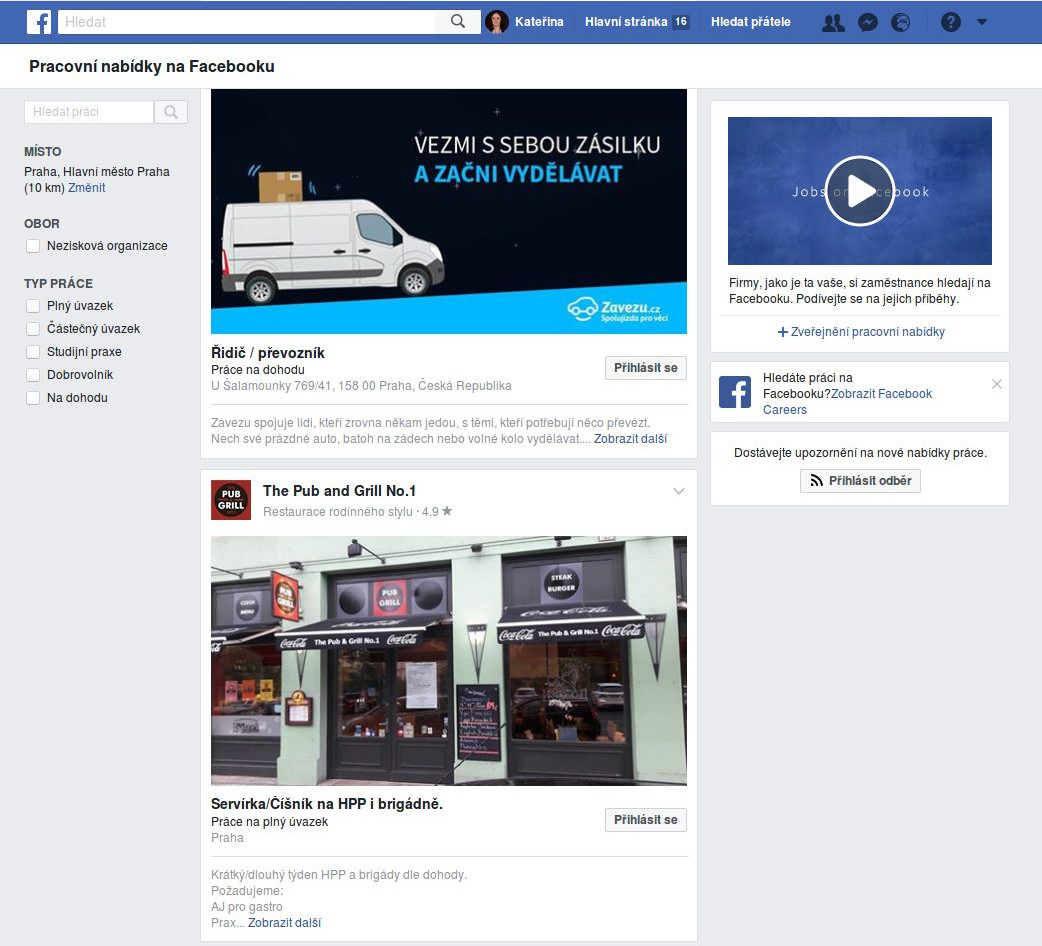The height and width of the screenshot is (946, 1042).
Task: Play the Jobs on Facebook video
Action: point(860,191)
